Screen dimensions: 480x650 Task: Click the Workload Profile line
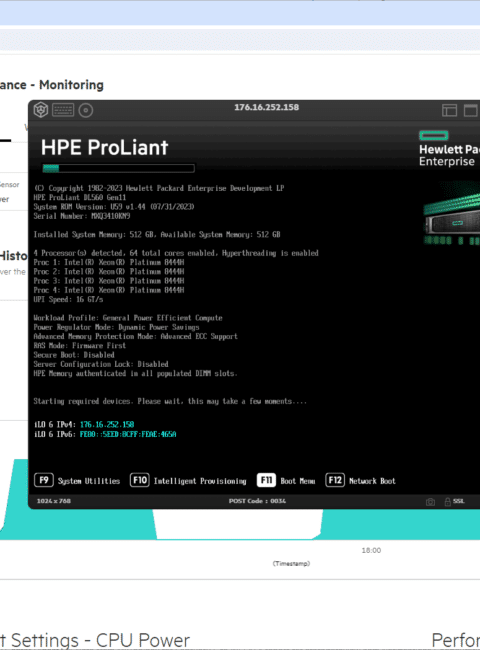click(128, 318)
